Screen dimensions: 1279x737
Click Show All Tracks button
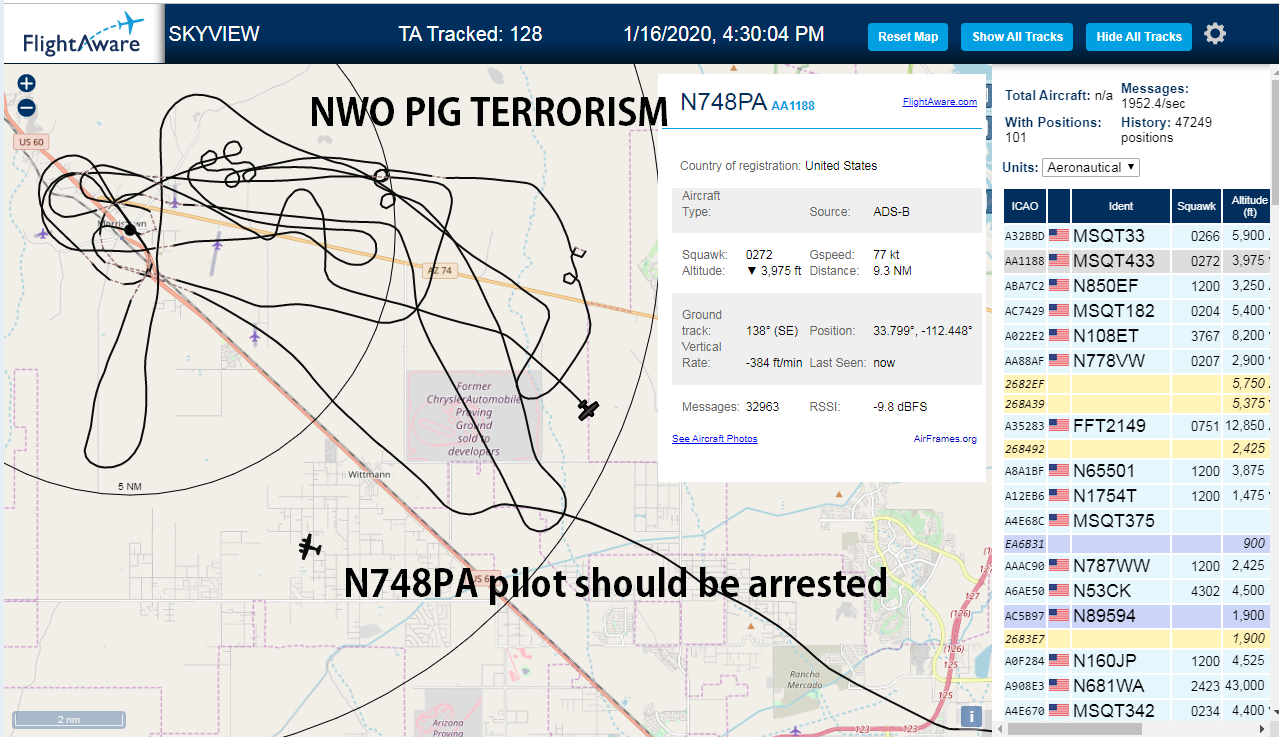(1017, 37)
